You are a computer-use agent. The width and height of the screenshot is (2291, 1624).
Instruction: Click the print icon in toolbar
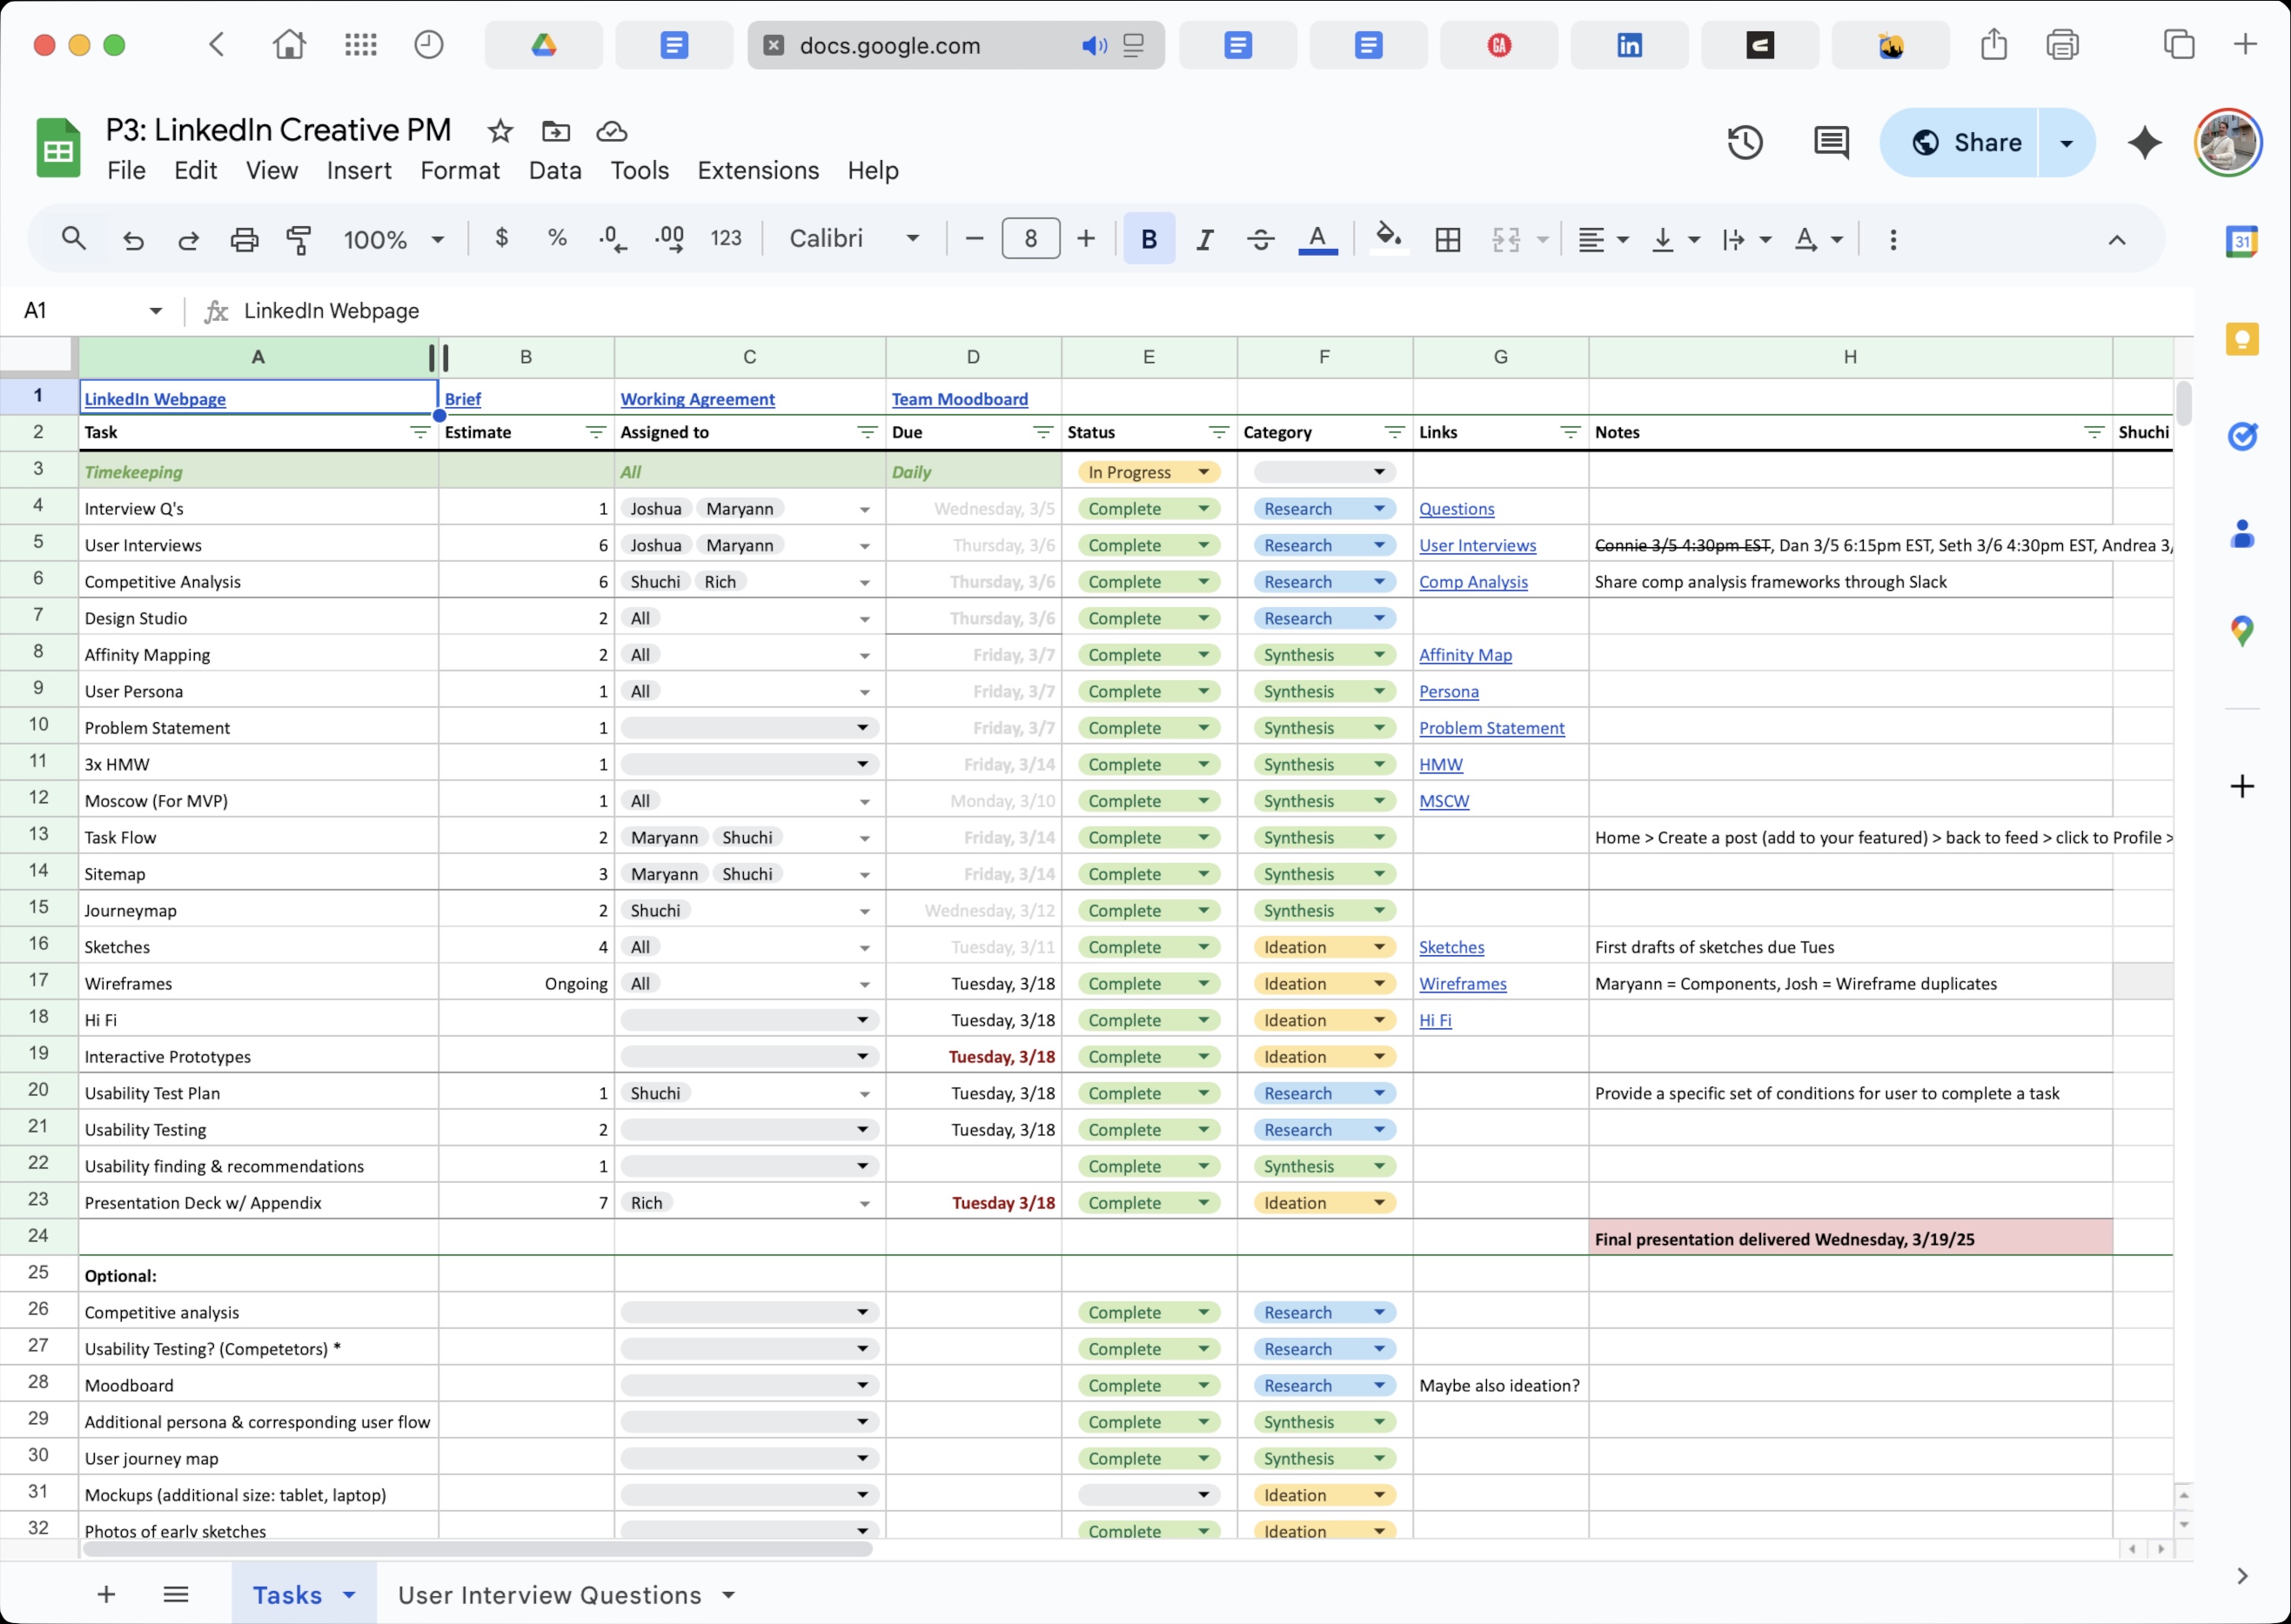(244, 240)
